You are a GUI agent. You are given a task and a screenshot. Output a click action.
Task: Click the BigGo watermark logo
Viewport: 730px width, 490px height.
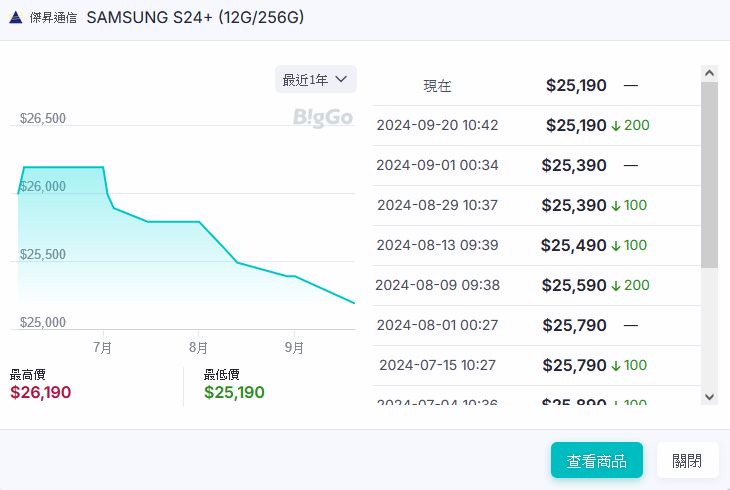[322, 118]
